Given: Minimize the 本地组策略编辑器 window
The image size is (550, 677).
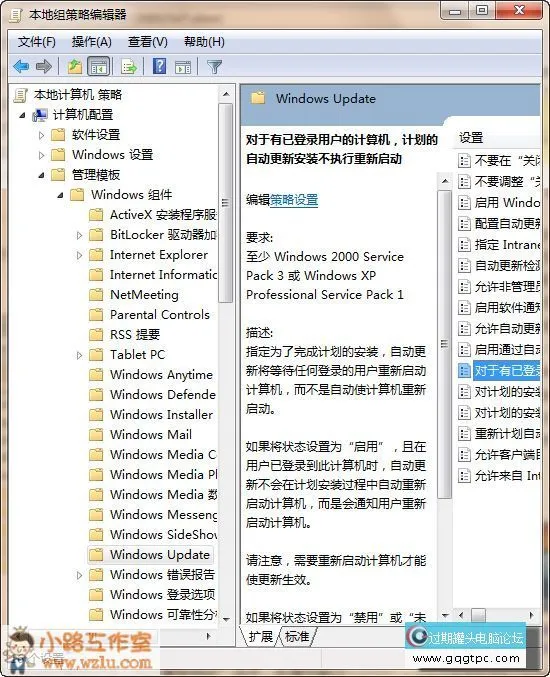Looking at the screenshot, I should 455,11.
